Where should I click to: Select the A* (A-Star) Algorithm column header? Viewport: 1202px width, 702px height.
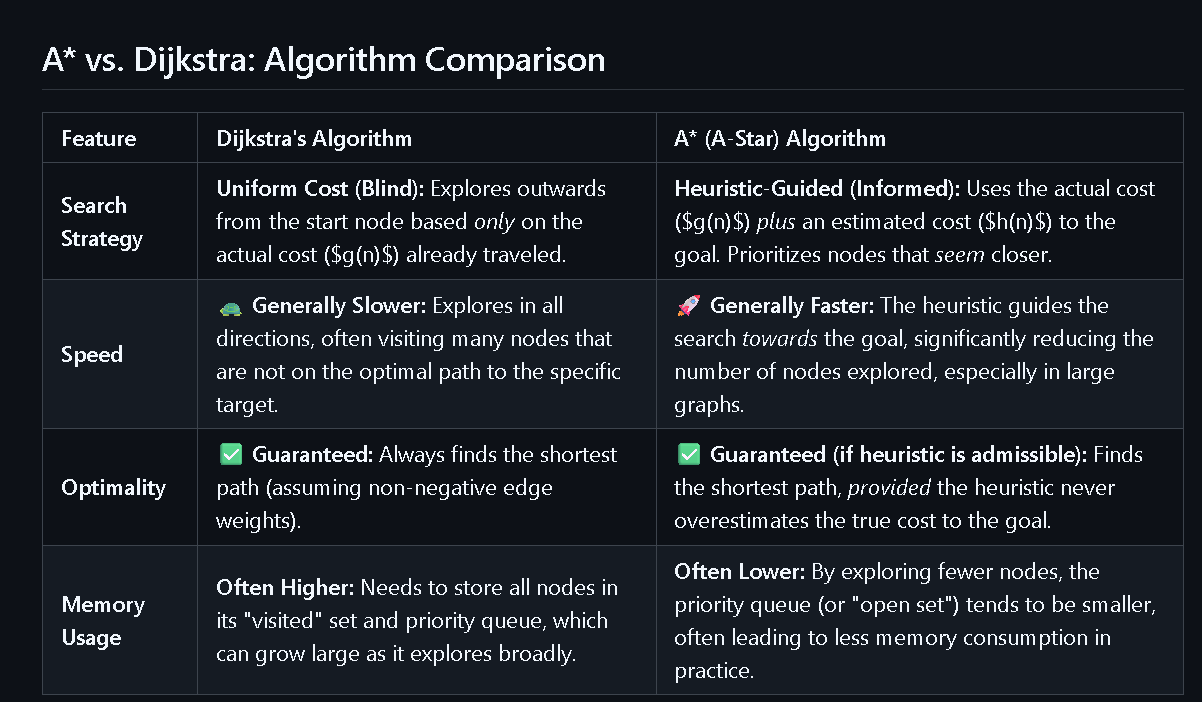point(780,138)
